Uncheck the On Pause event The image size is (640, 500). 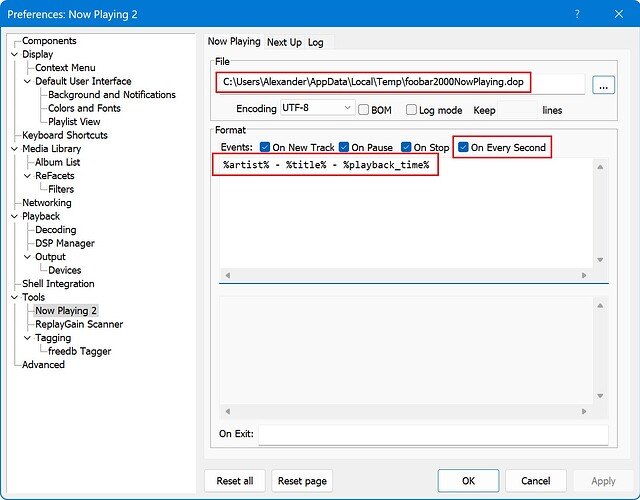pos(344,147)
